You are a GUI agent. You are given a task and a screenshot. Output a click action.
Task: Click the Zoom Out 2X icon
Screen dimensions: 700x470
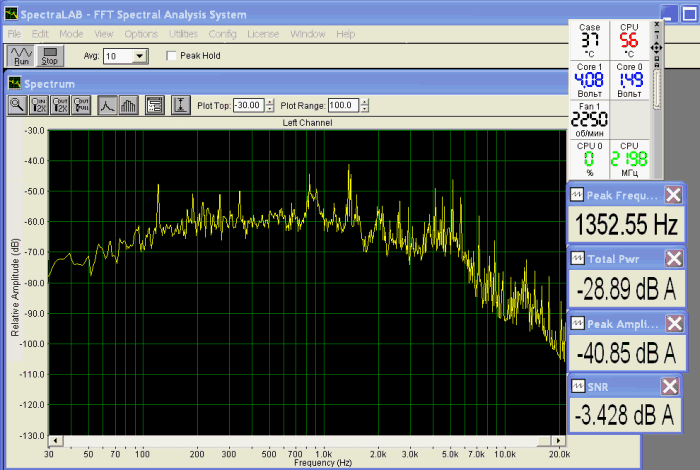pos(62,104)
